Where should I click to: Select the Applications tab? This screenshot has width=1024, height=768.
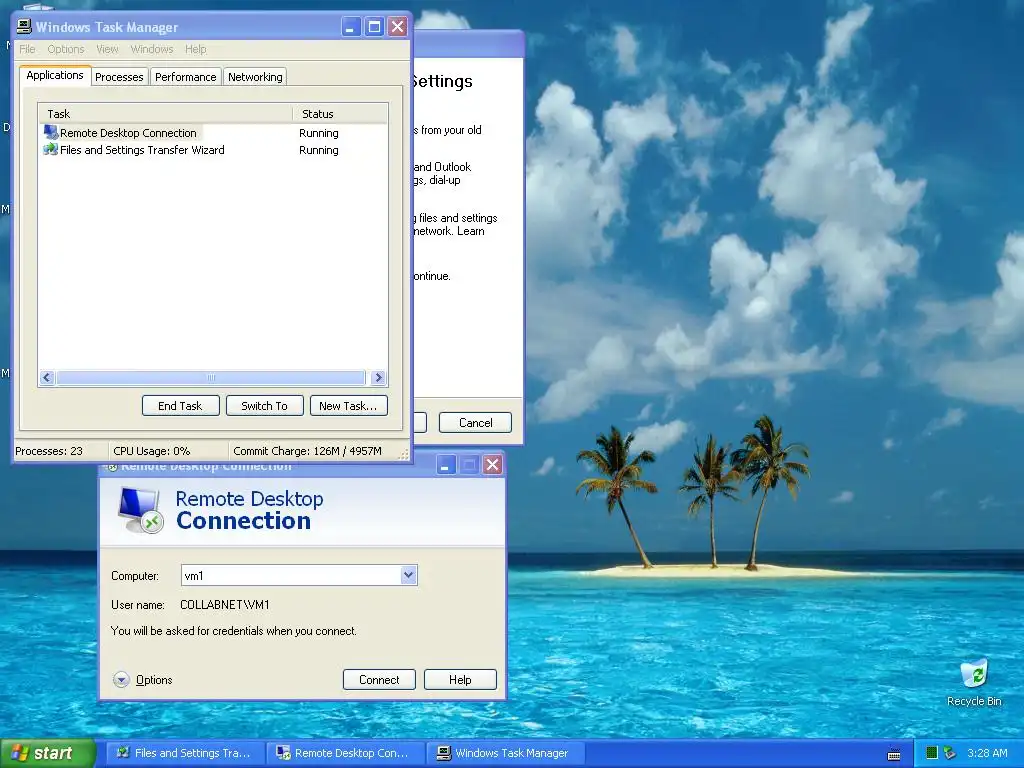click(55, 75)
